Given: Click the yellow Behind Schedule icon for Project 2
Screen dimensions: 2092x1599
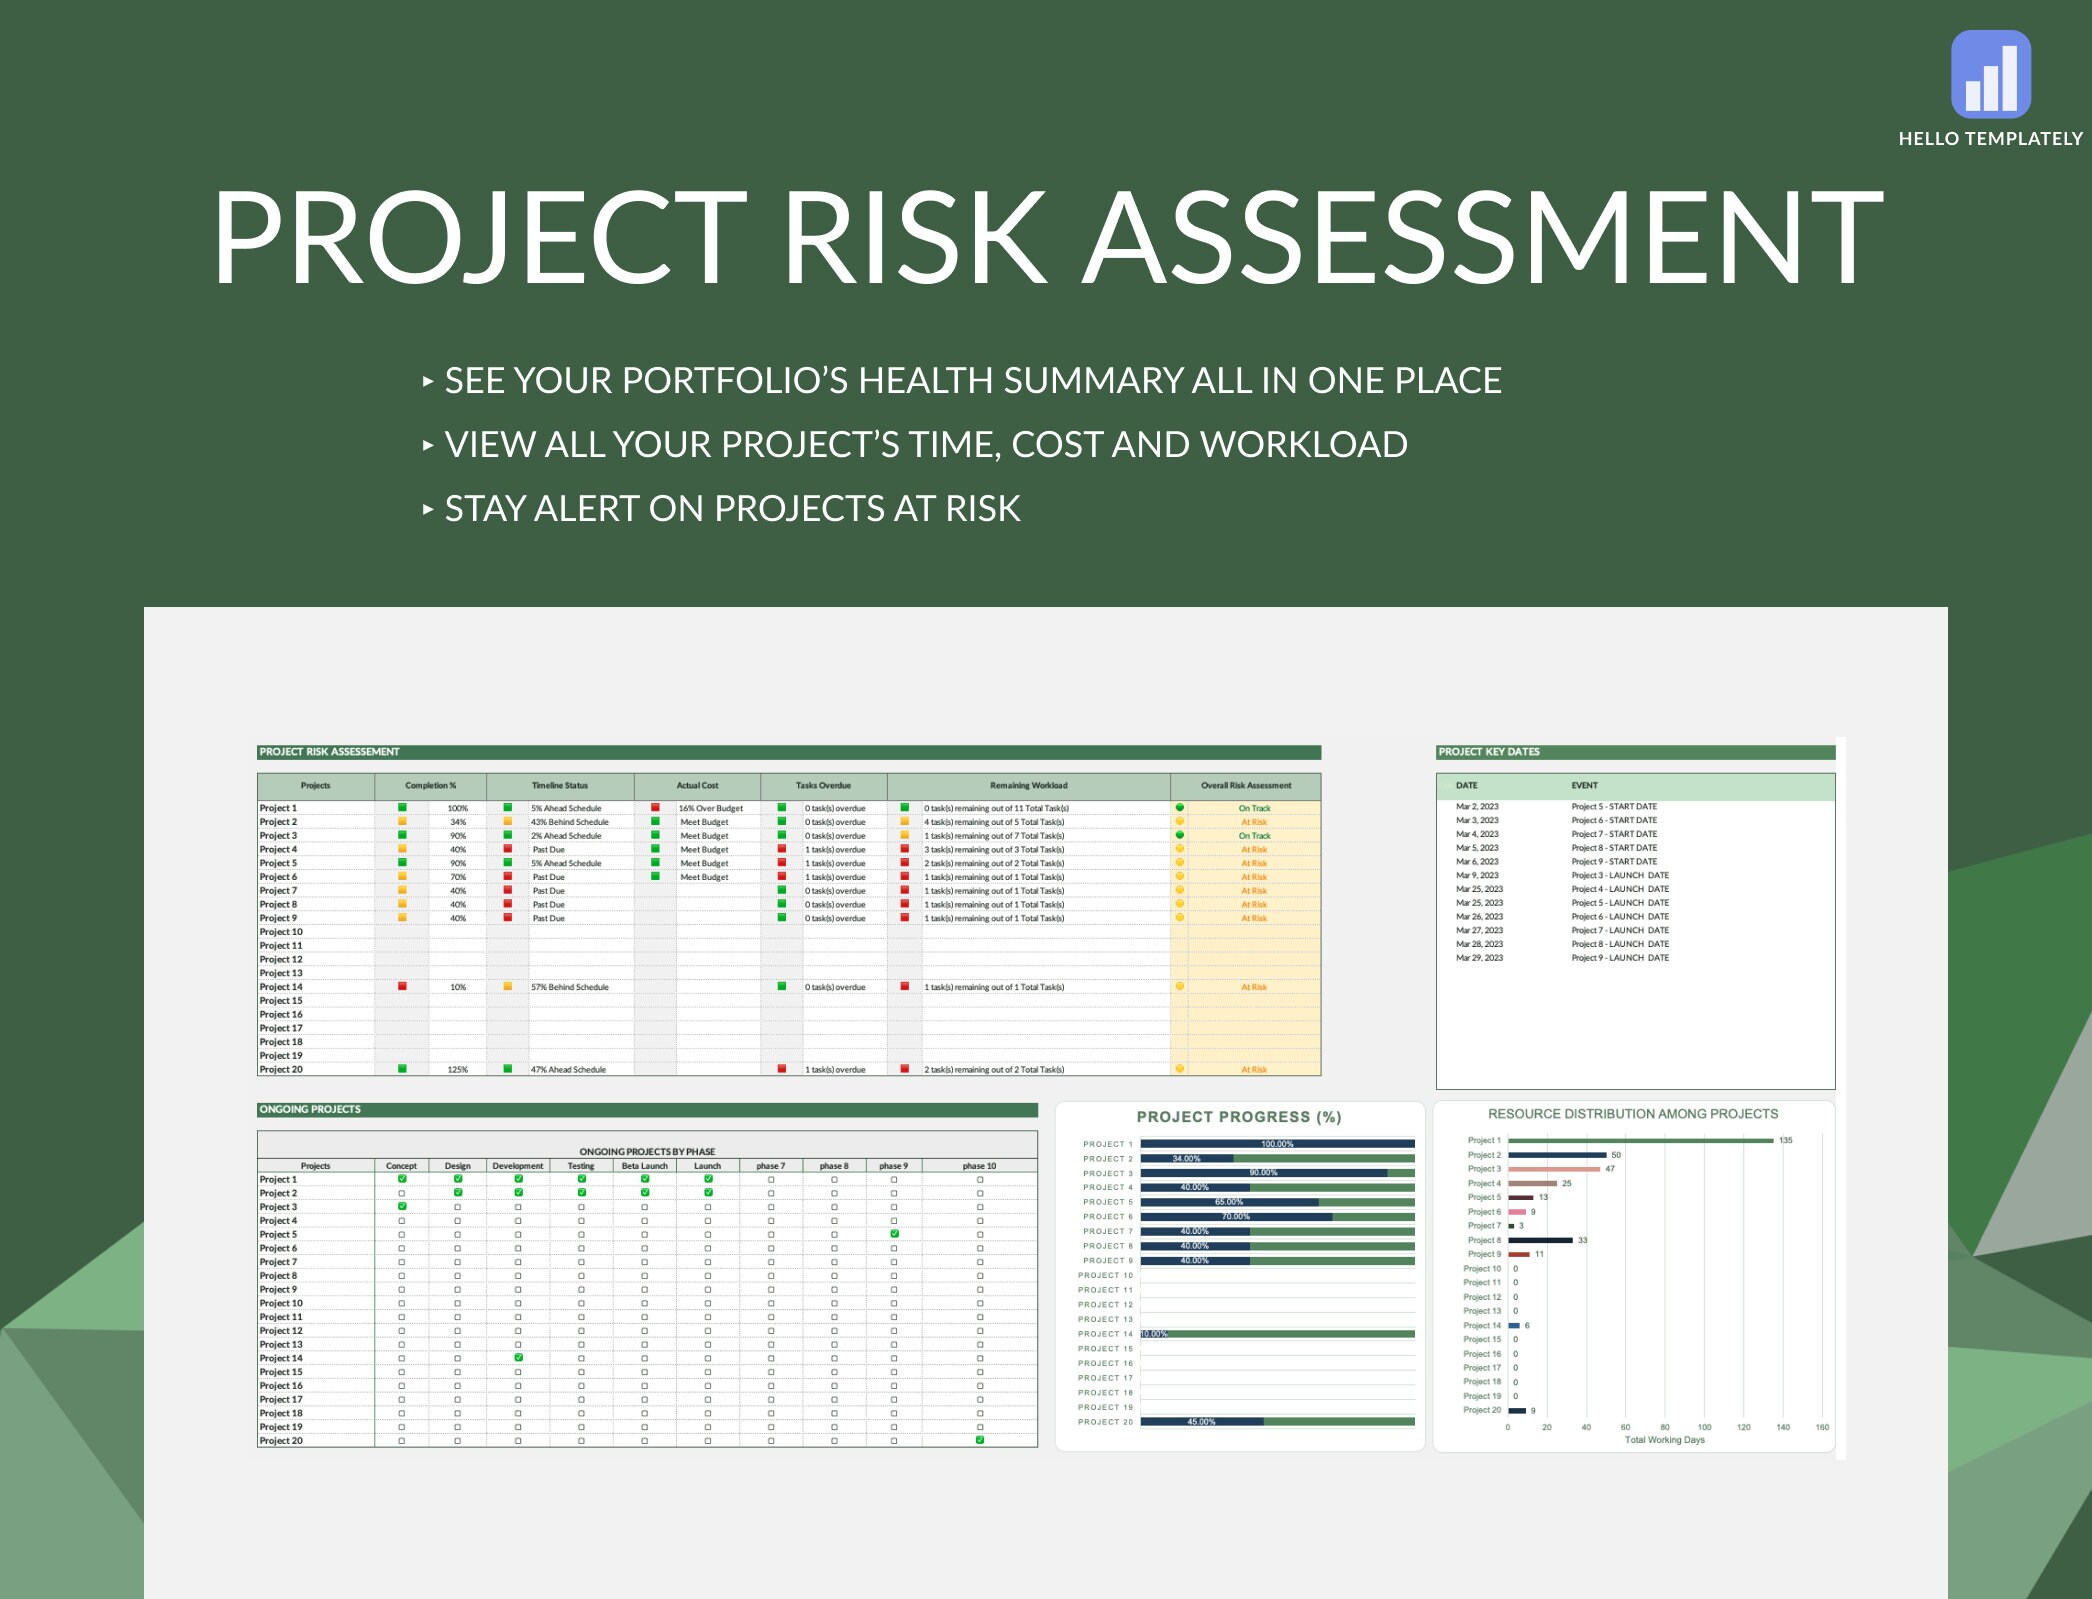Looking at the screenshot, I should 507,821.
